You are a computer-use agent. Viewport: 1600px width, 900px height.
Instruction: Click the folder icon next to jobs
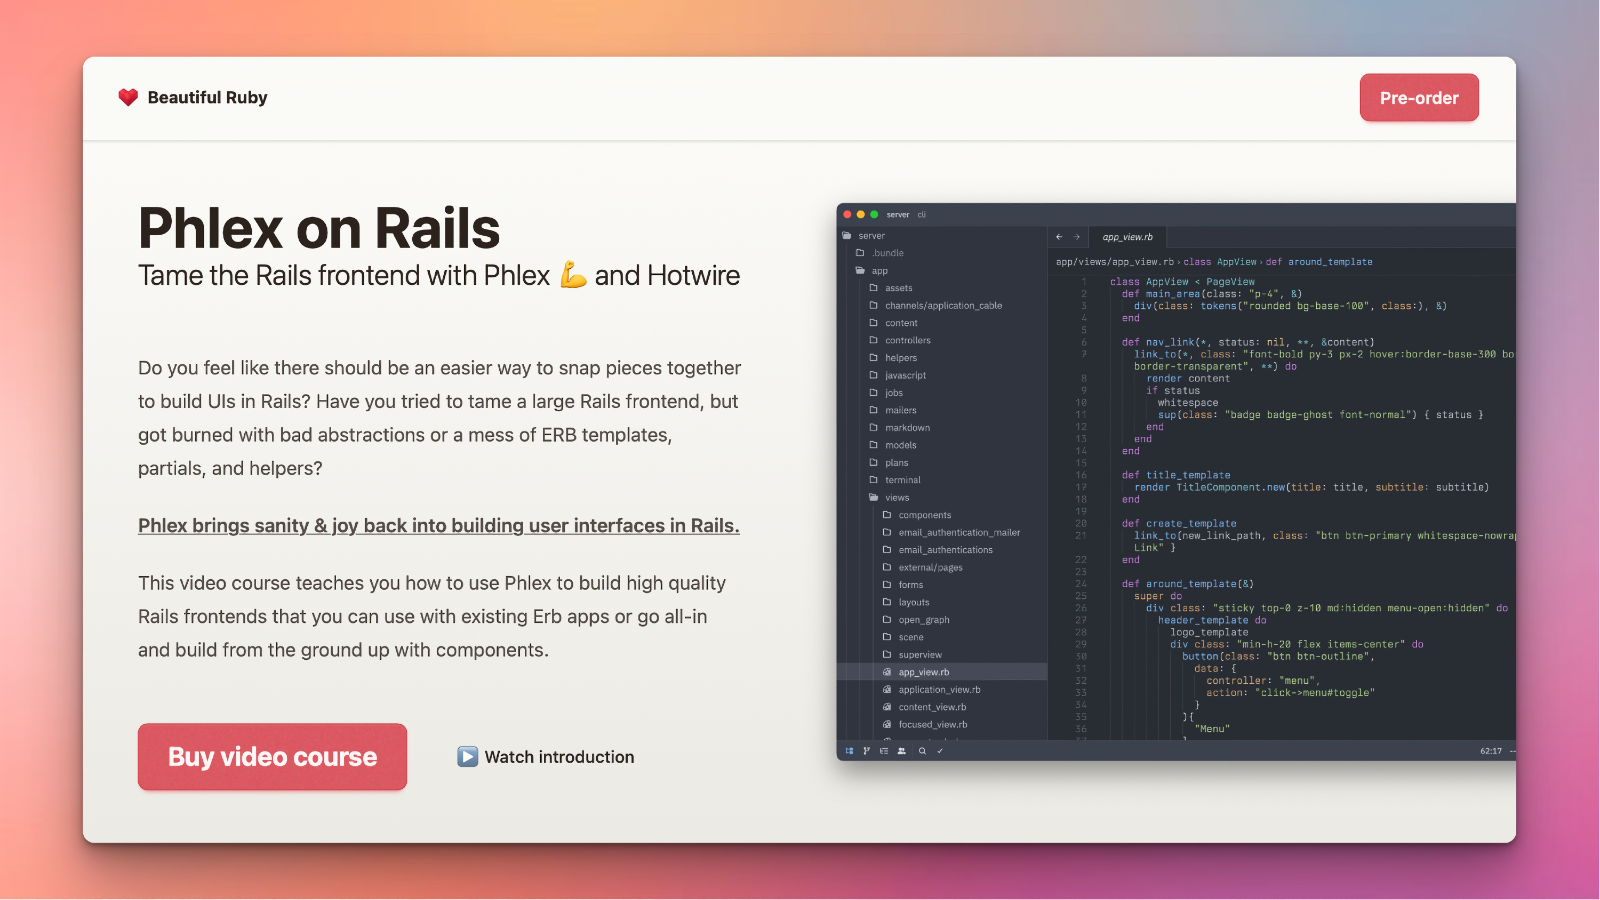[x=874, y=393]
